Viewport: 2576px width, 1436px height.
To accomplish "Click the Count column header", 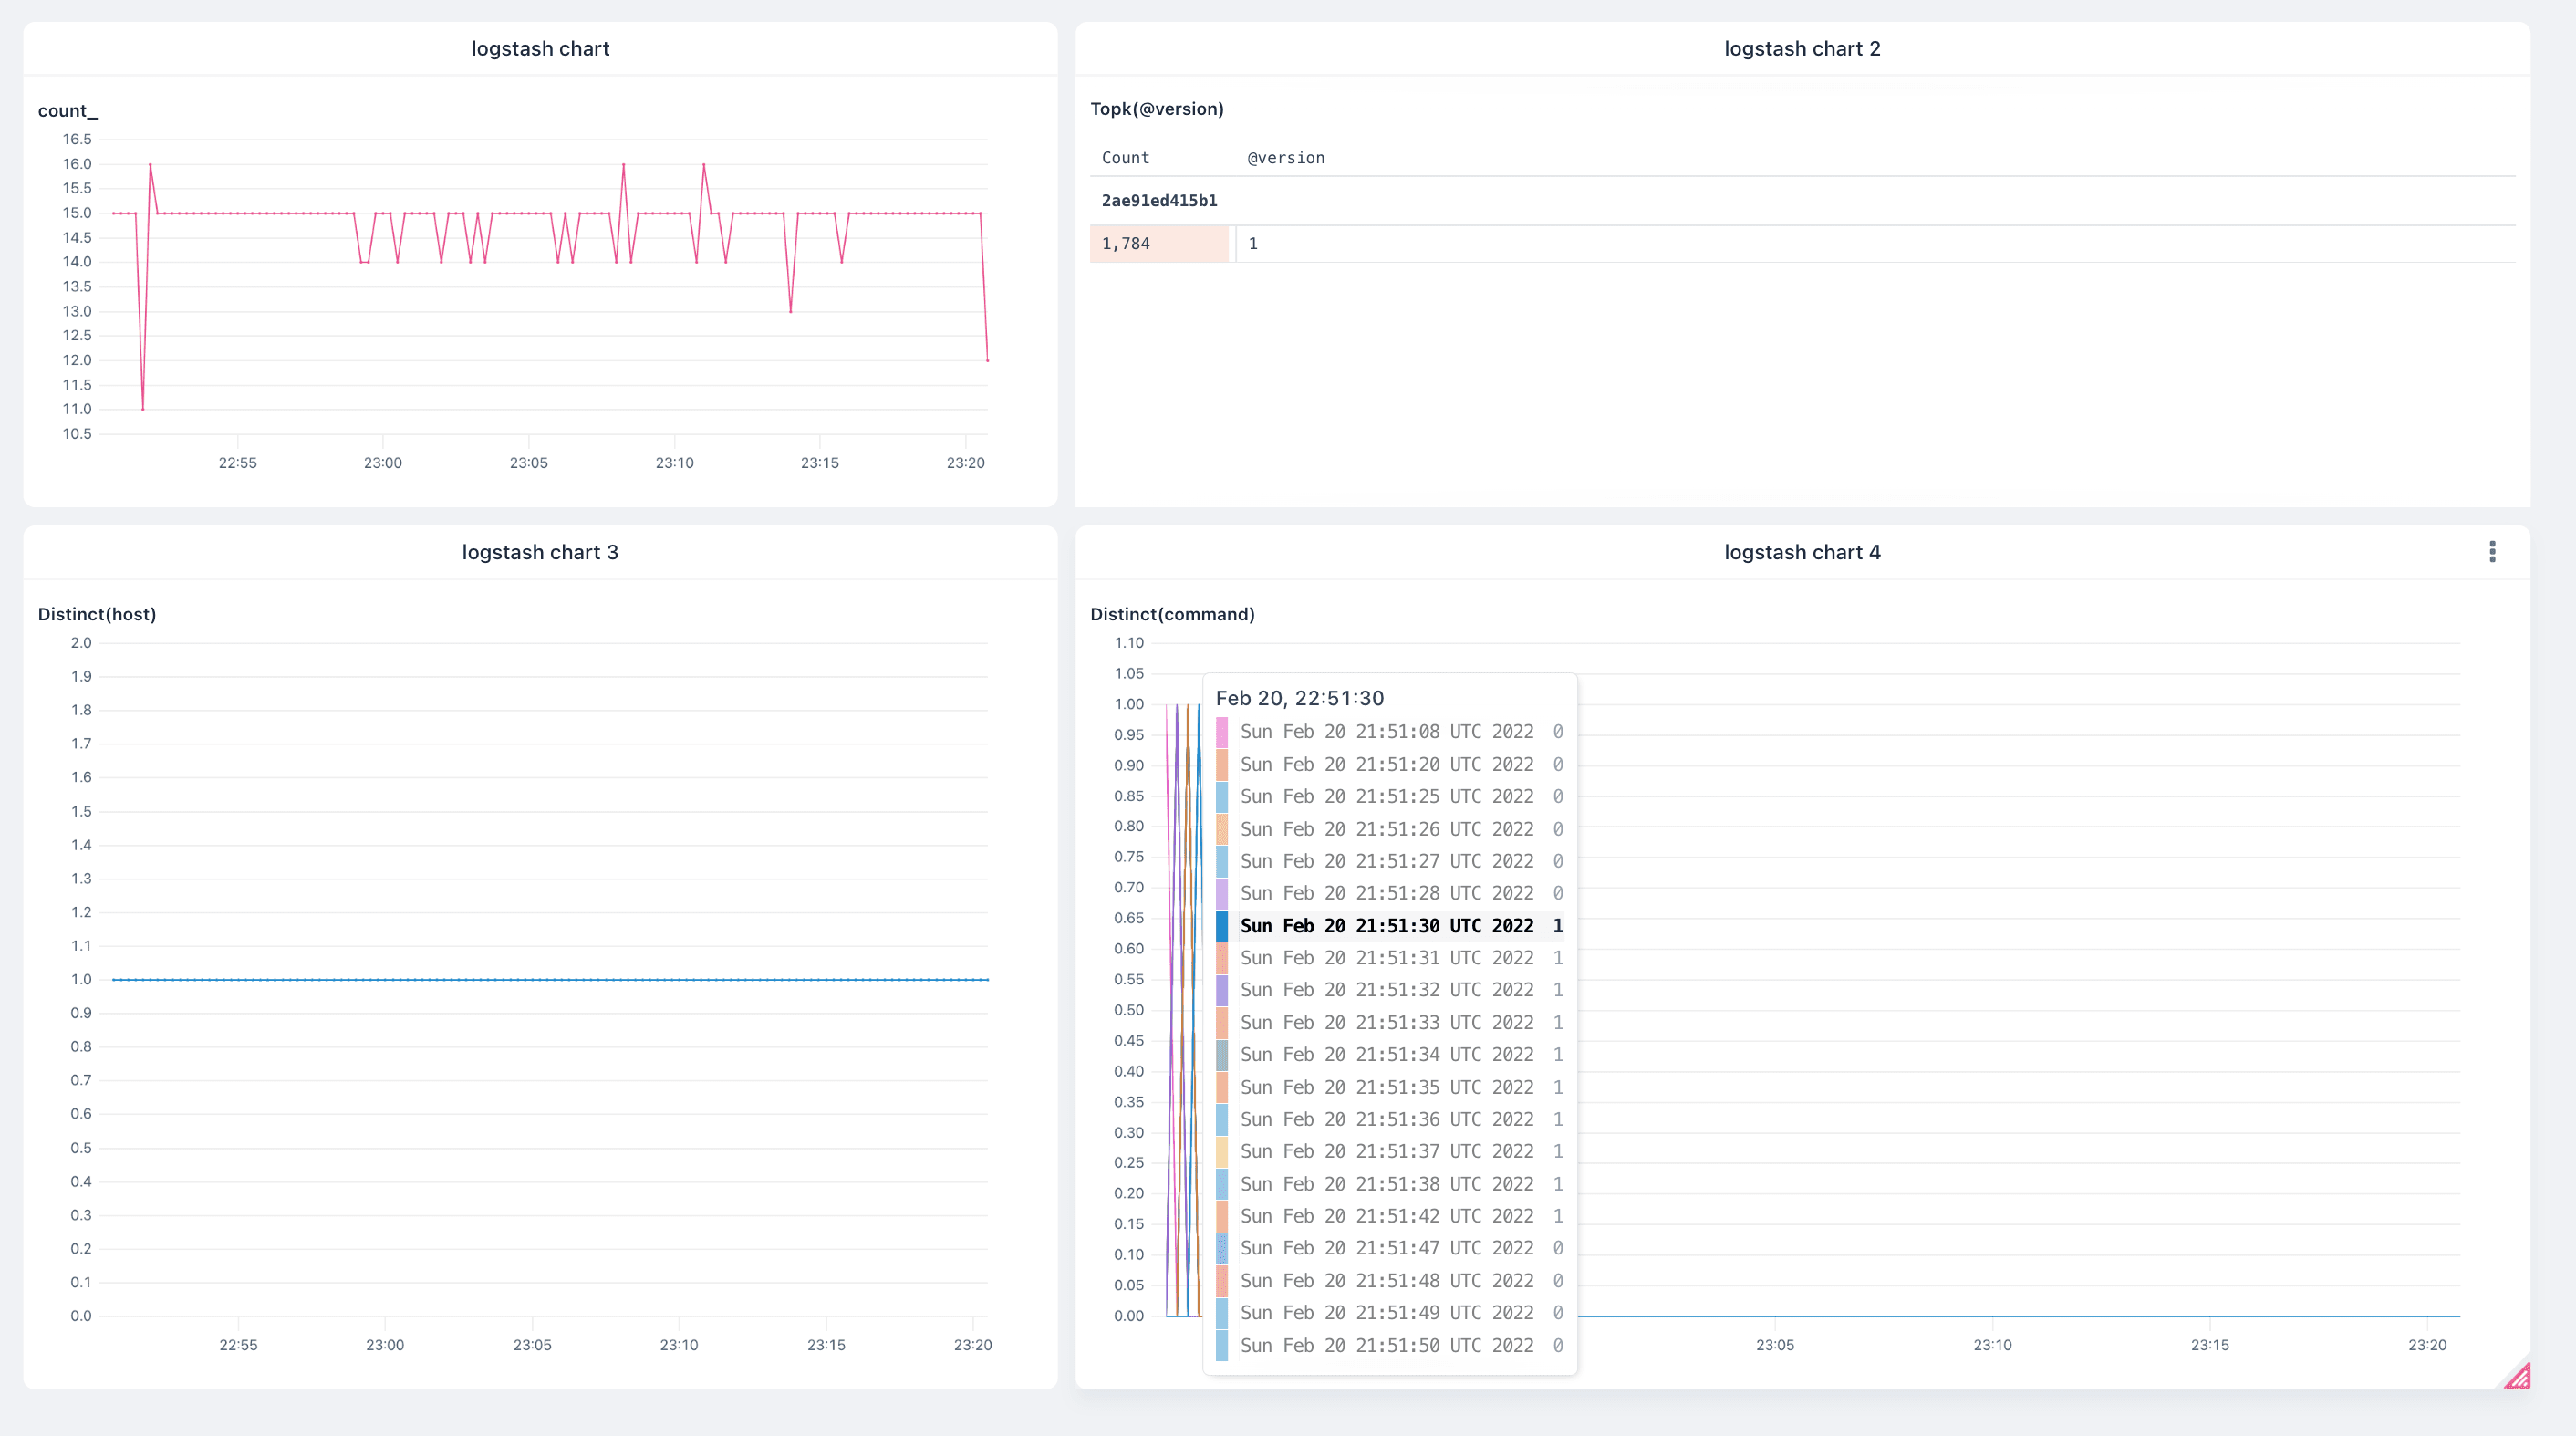I will point(1125,158).
